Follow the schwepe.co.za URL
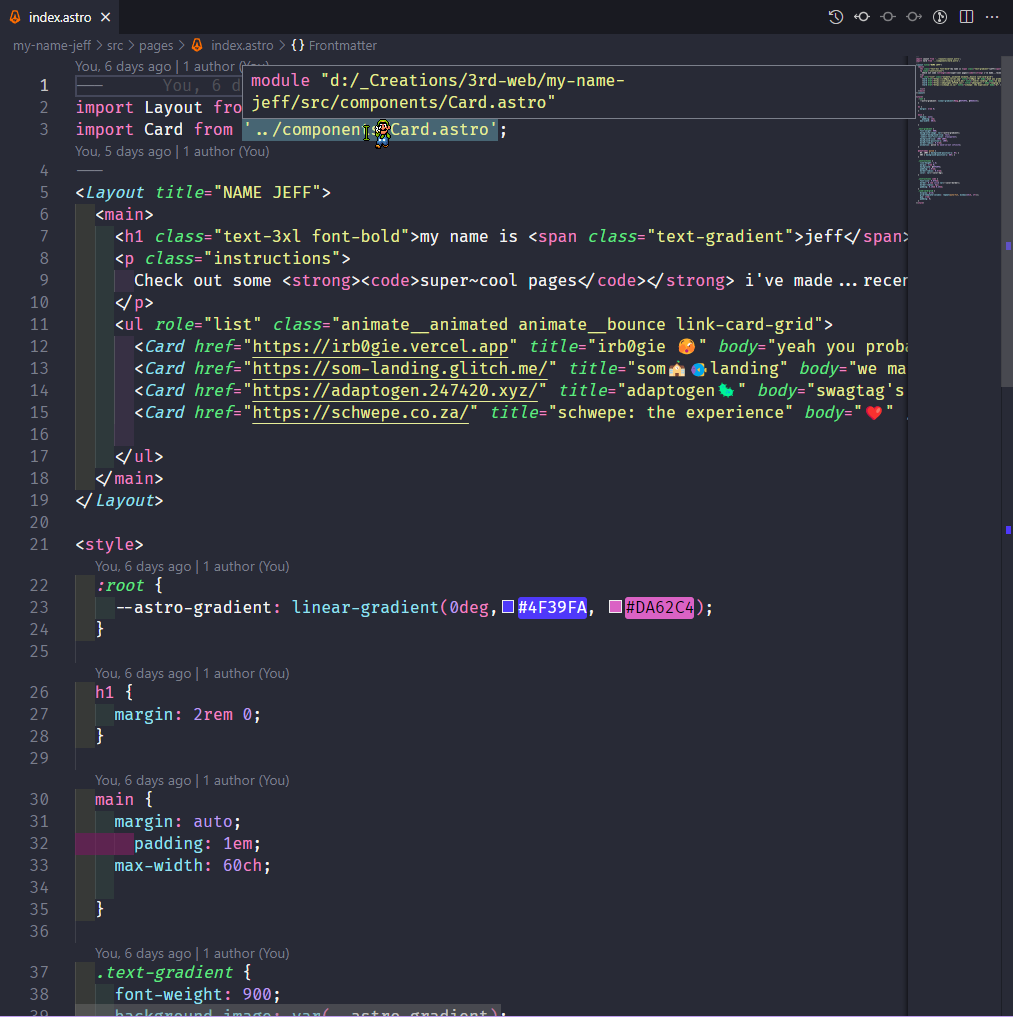The width and height of the screenshot is (1013, 1017). click(359, 413)
